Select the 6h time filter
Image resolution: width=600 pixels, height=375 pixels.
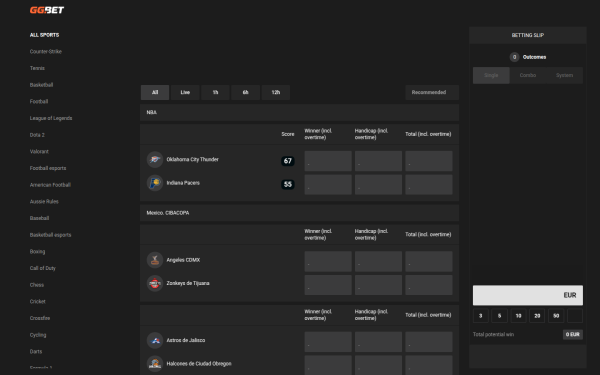(245, 92)
